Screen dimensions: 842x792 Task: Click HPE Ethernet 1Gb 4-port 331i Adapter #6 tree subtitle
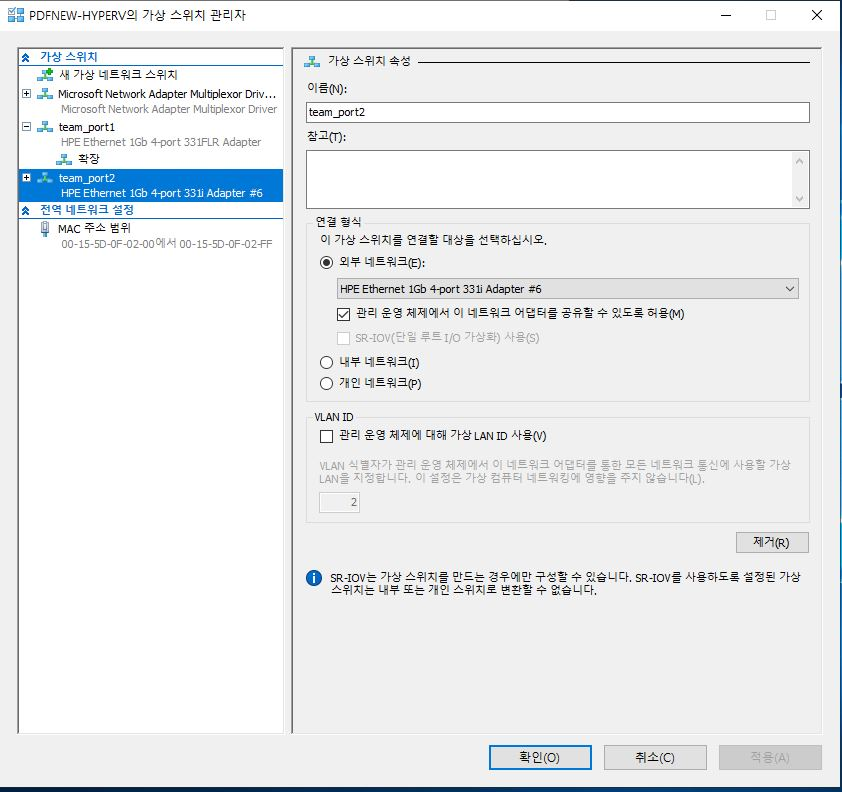click(x=162, y=193)
